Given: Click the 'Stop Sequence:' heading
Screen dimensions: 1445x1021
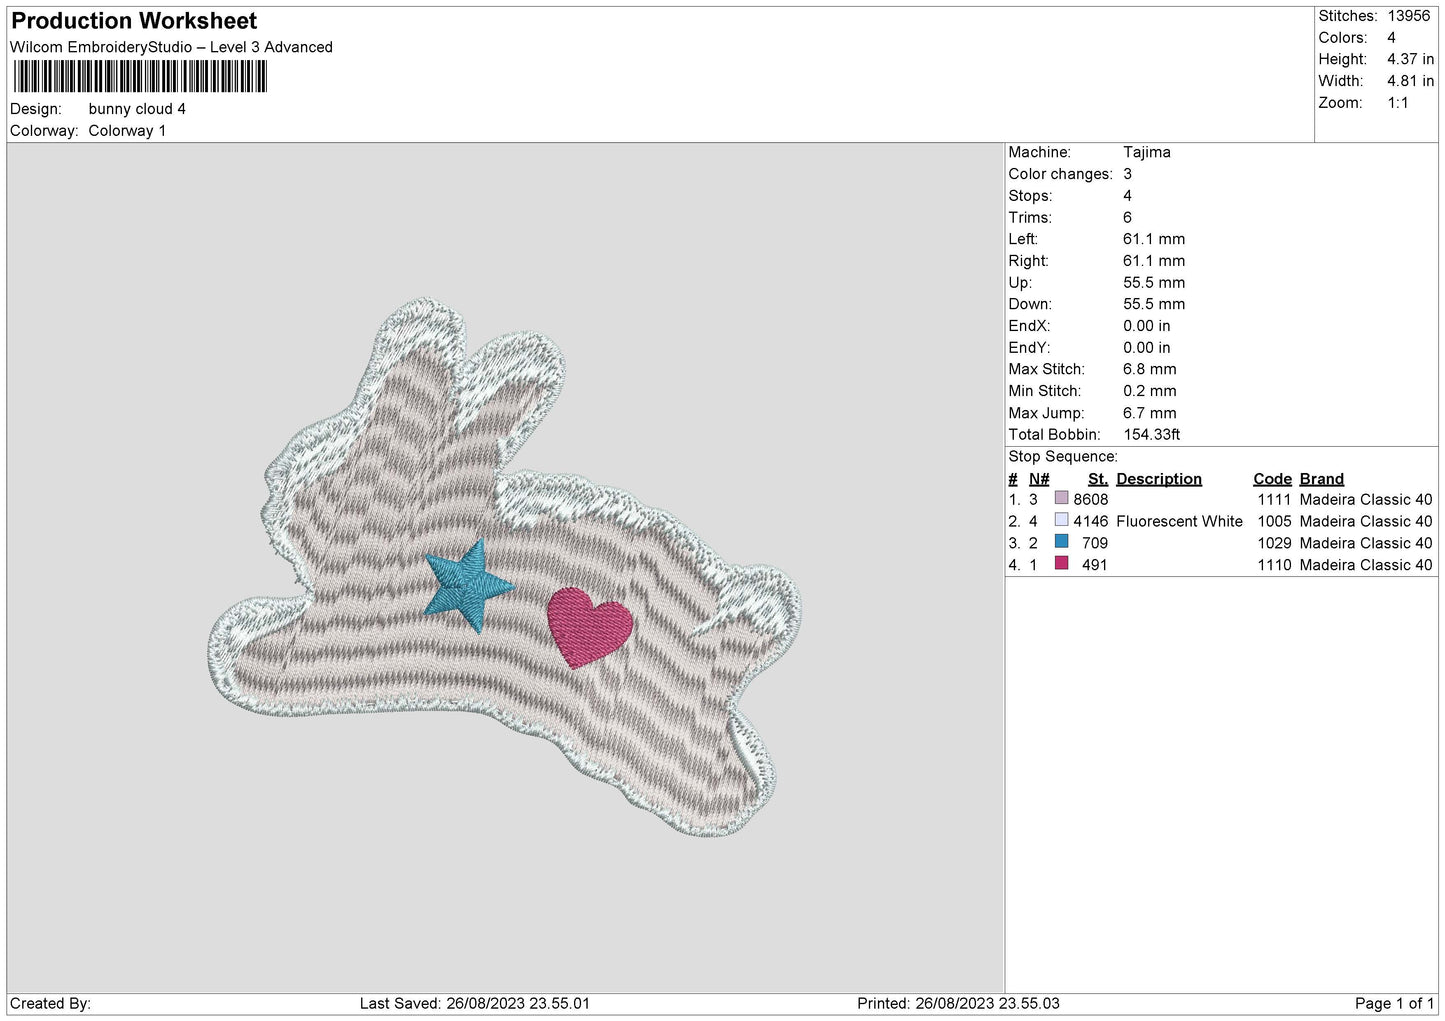Looking at the screenshot, I should [x=1063, y=457].
